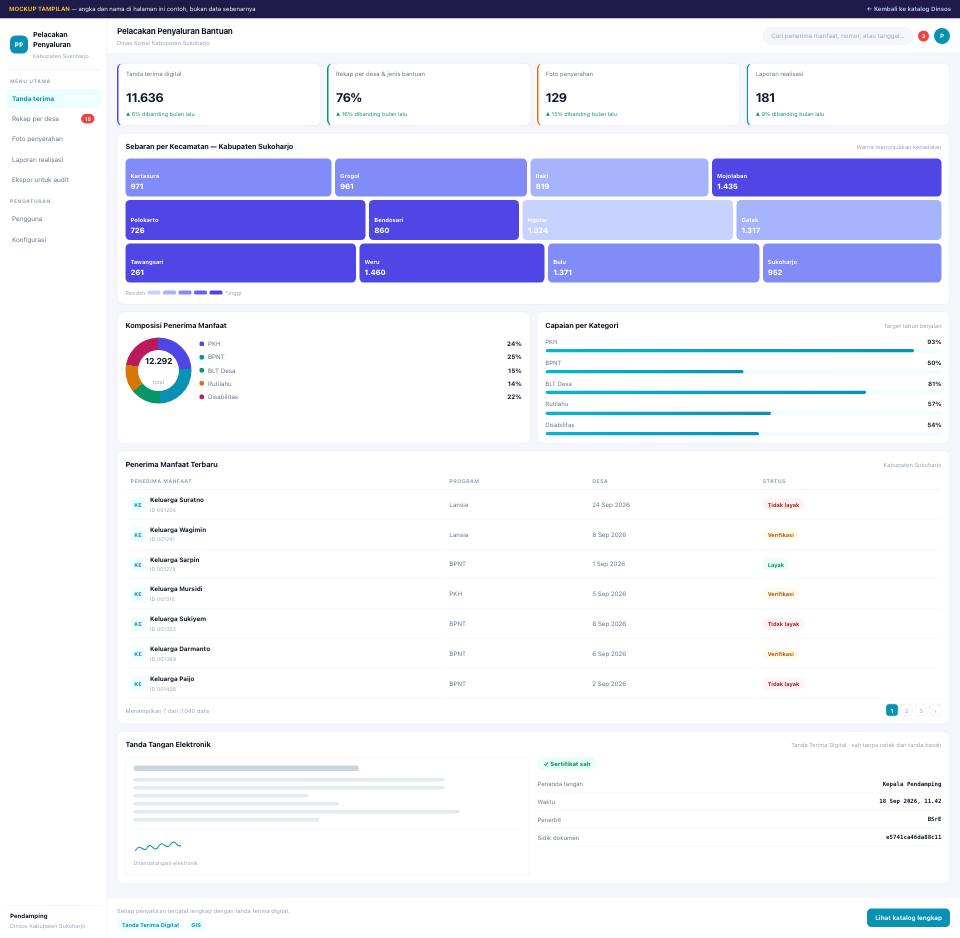Go to pagination page 2
The height and width of the screenshot is (938, 960).
tap(906, 711)
